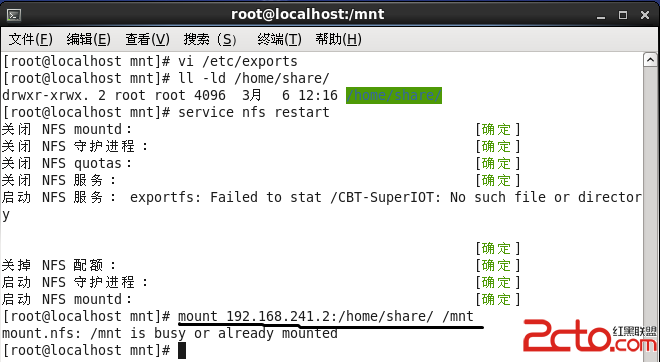The width and height of the screenshot is (660, 362).
Task: Click the highlighted /home/share/ directory text
Action: (394, 95)
